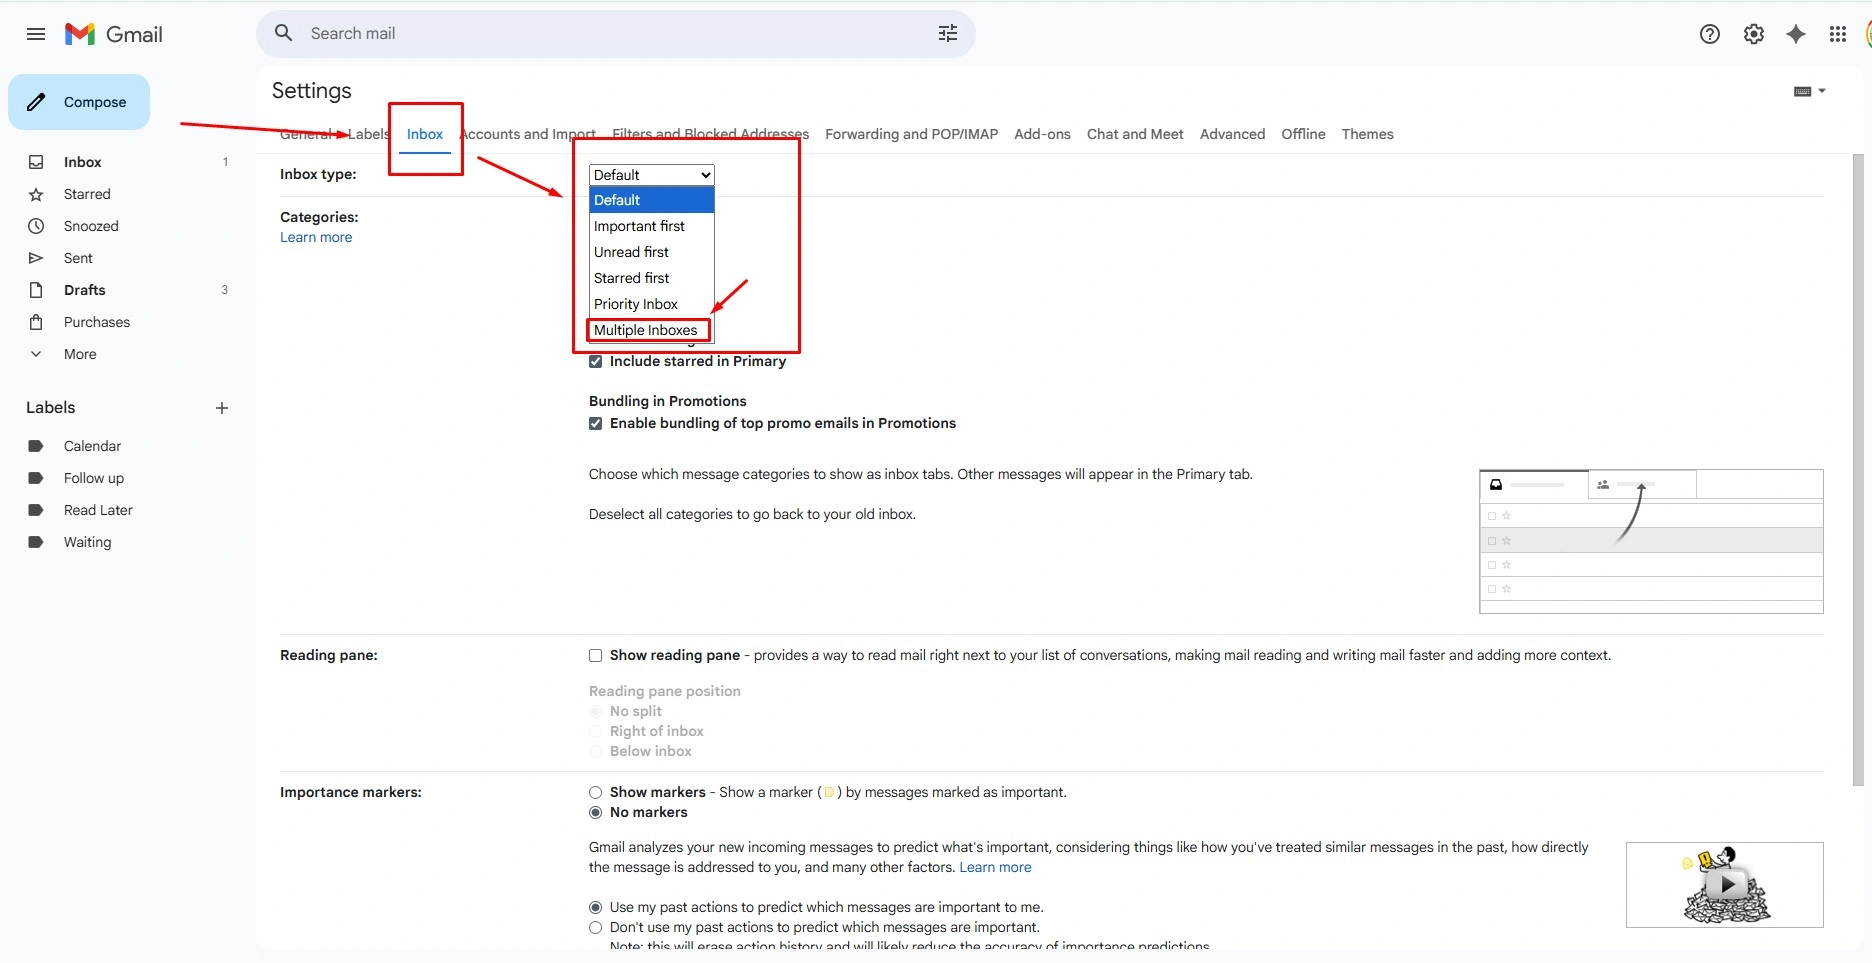Play the importance markers video thumbnail
The height and width of the screenshot is (963, 1872).
[x=1725, y=885]
